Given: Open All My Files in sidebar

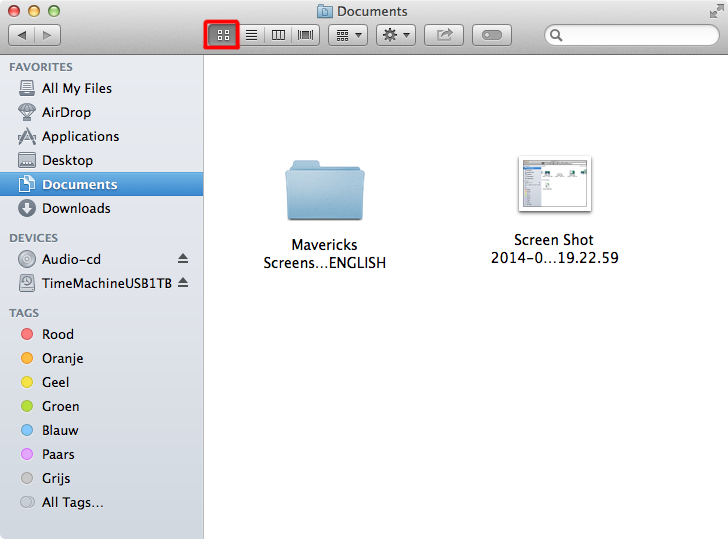Looking at the screenshot, I should (101, 88).
